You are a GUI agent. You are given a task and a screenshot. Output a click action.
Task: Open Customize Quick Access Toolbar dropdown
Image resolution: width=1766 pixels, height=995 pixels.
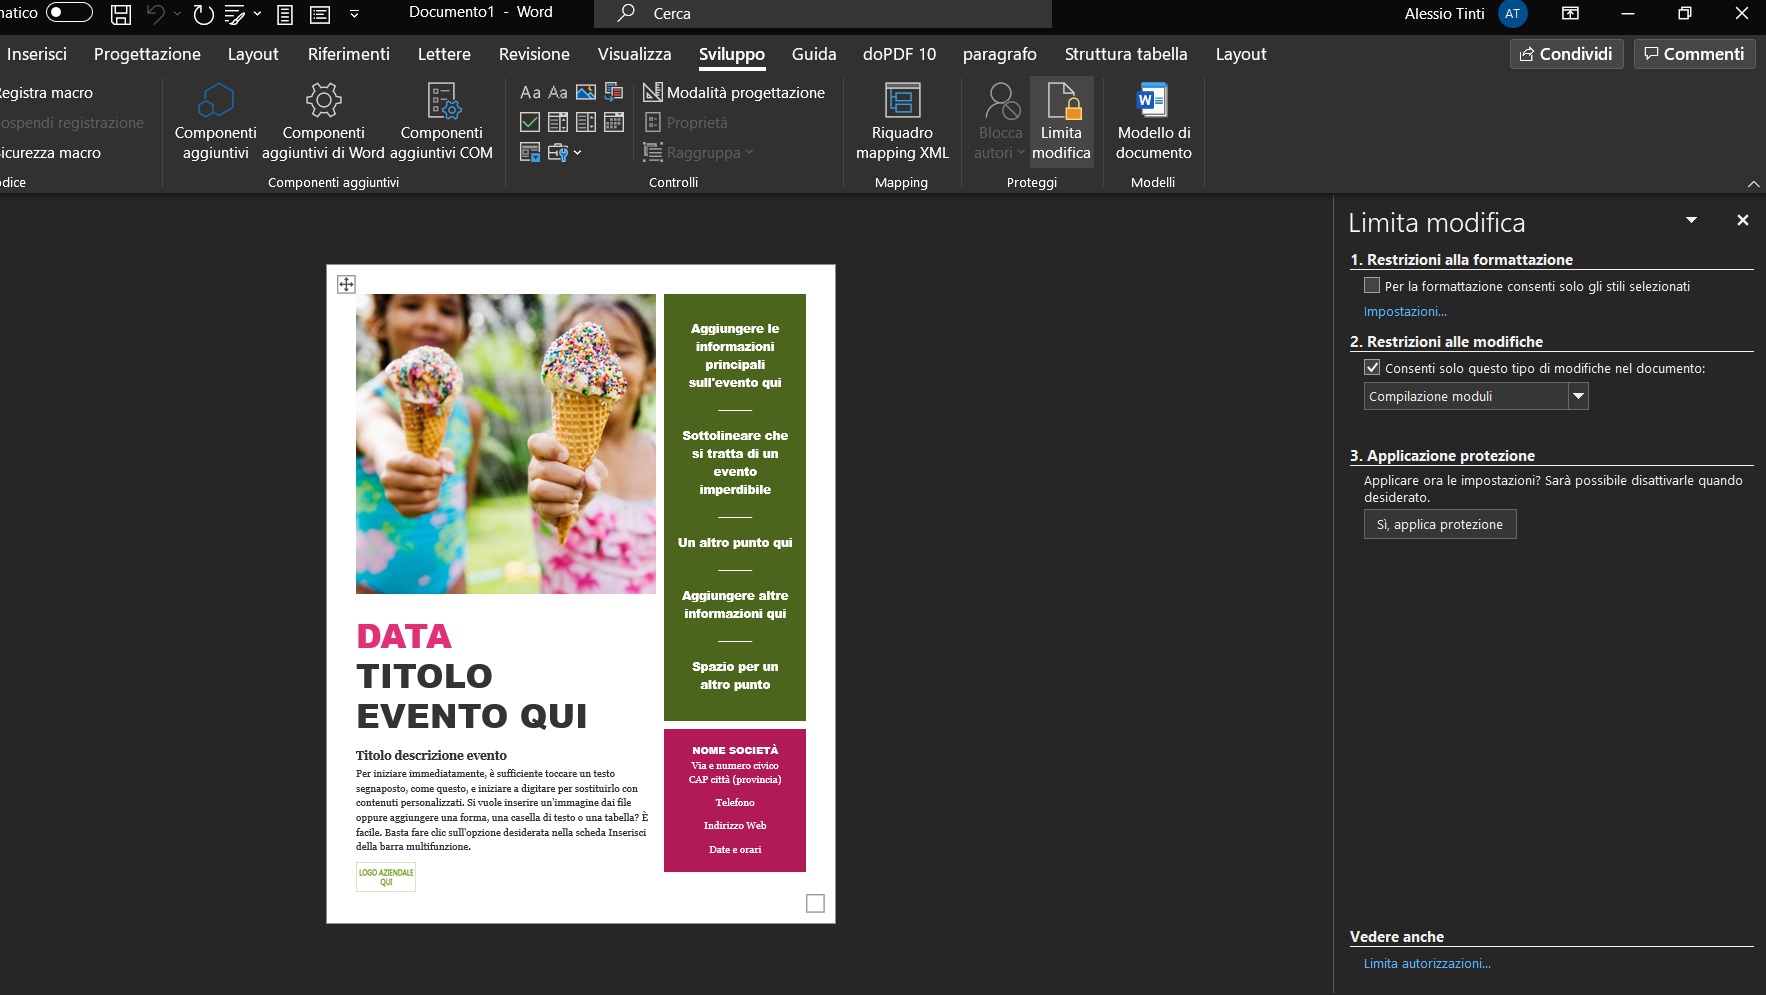click(x=354, y=14)
